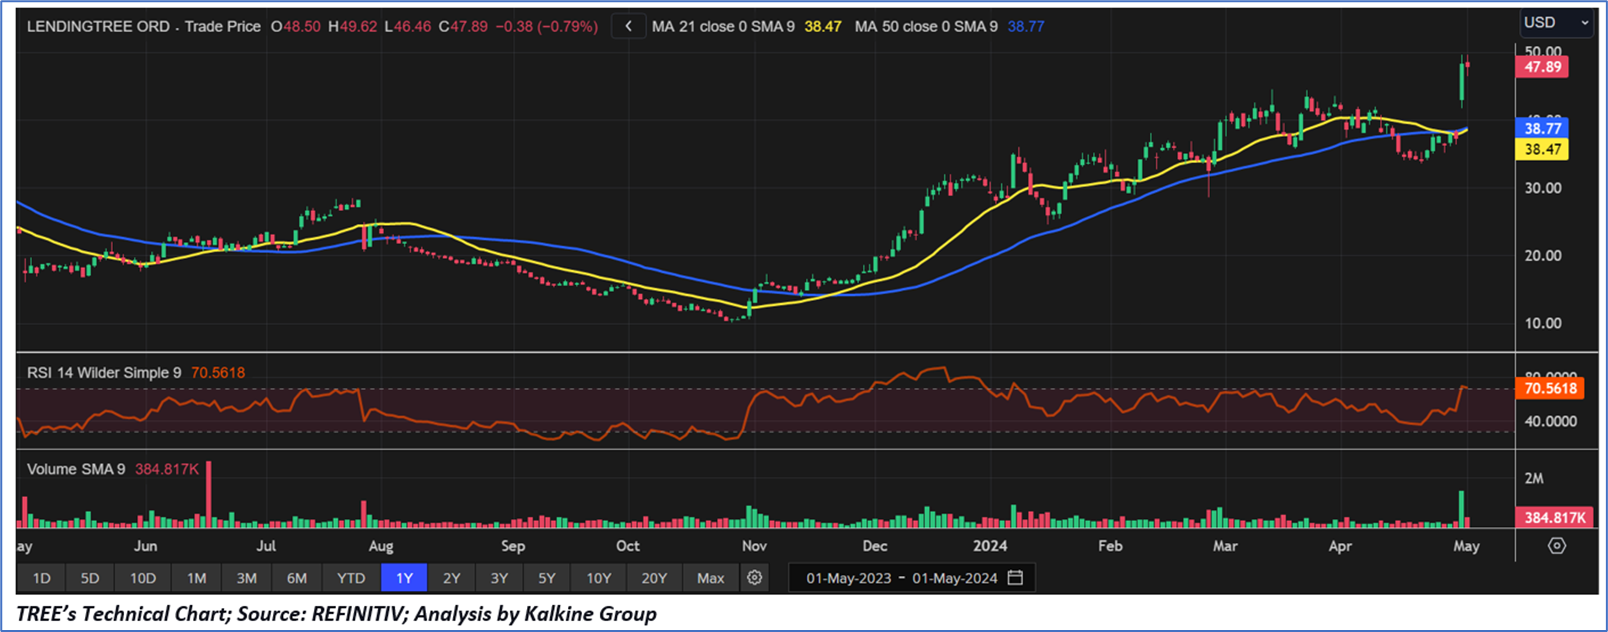Switch to the 3Y range

(x=499, y=578)
